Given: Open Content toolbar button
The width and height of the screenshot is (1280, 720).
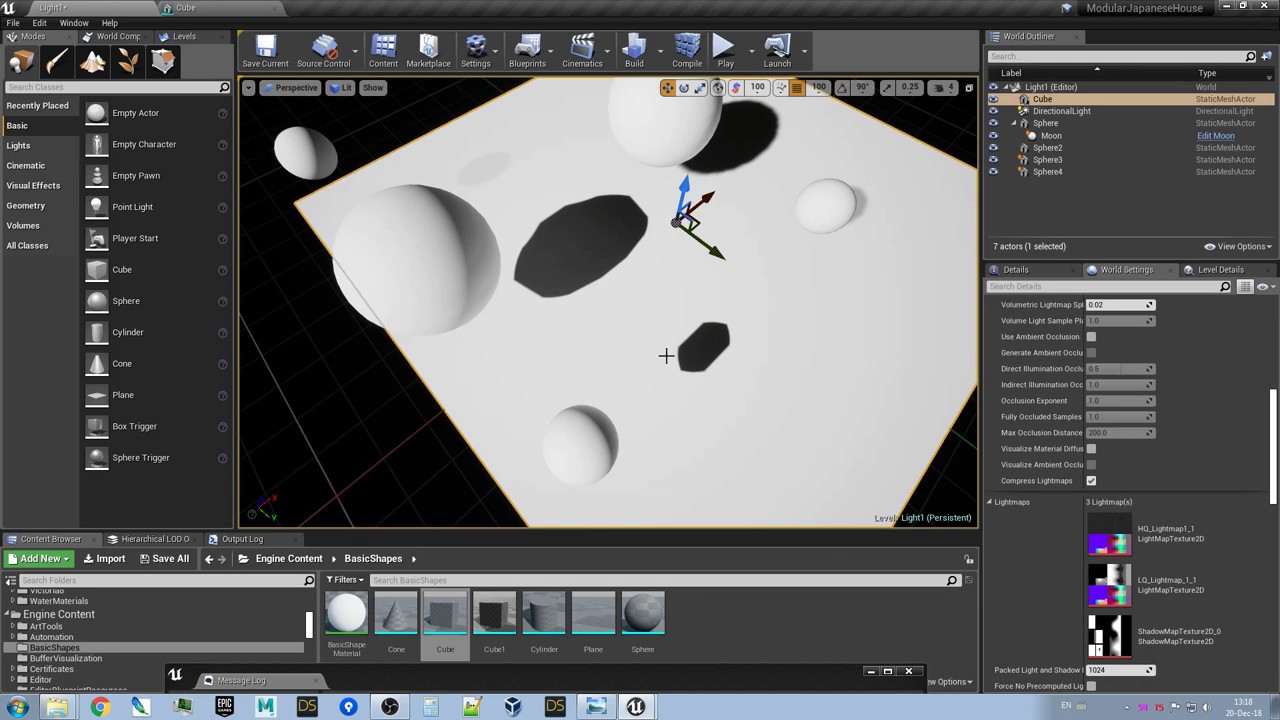Looking at the screenshot, I should (383, 51).
